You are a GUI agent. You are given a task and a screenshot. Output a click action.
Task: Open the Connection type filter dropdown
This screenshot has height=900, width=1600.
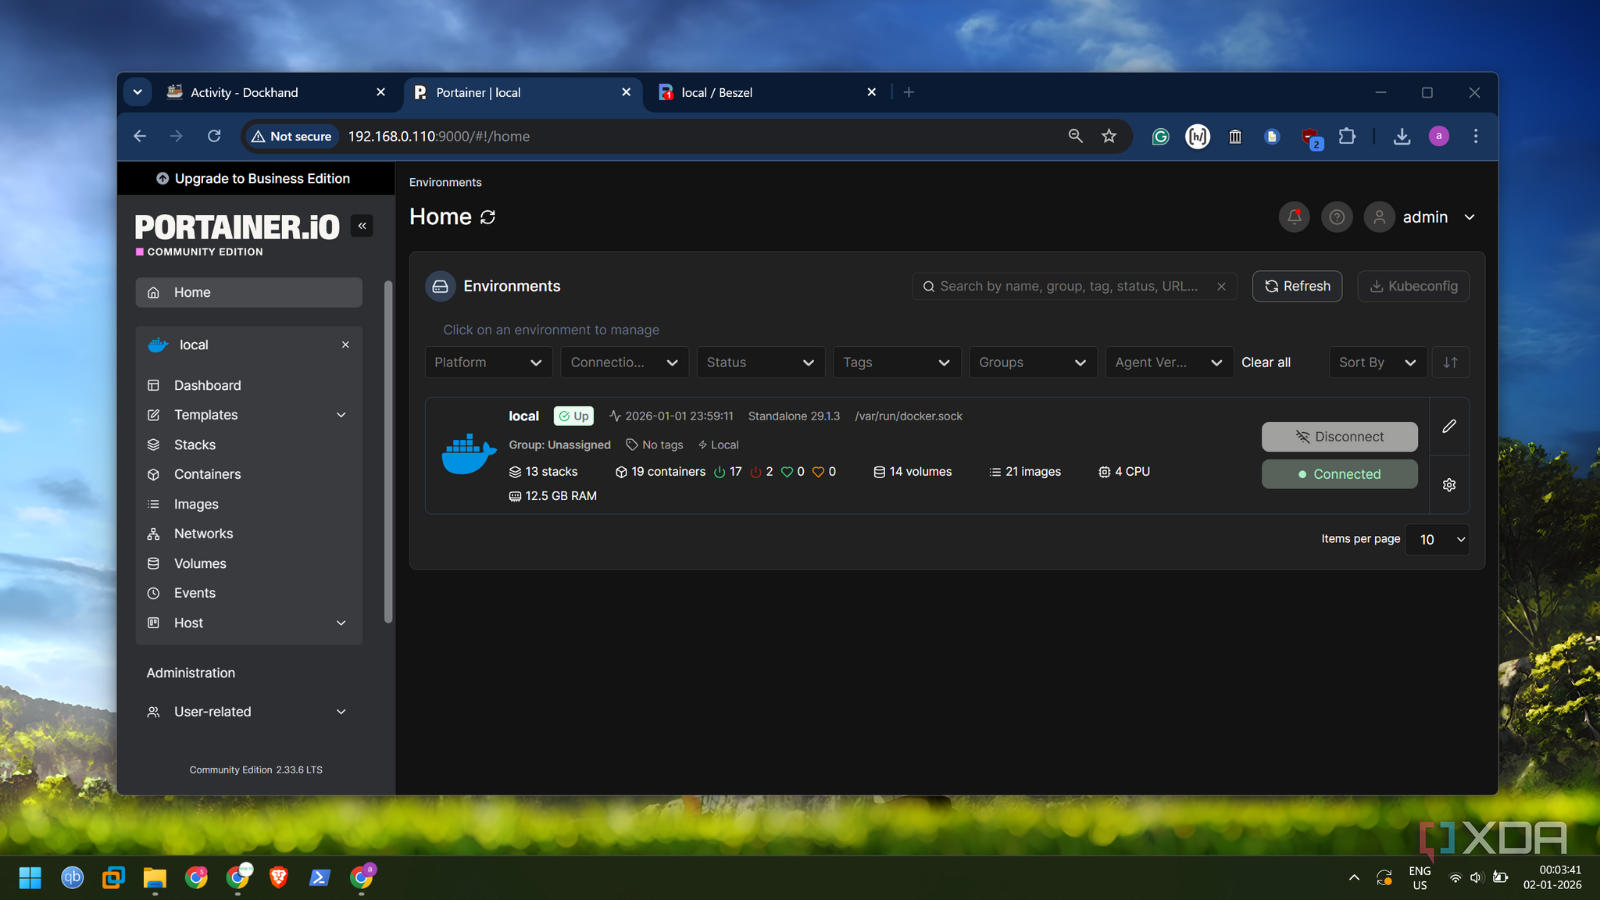(624, 362)
